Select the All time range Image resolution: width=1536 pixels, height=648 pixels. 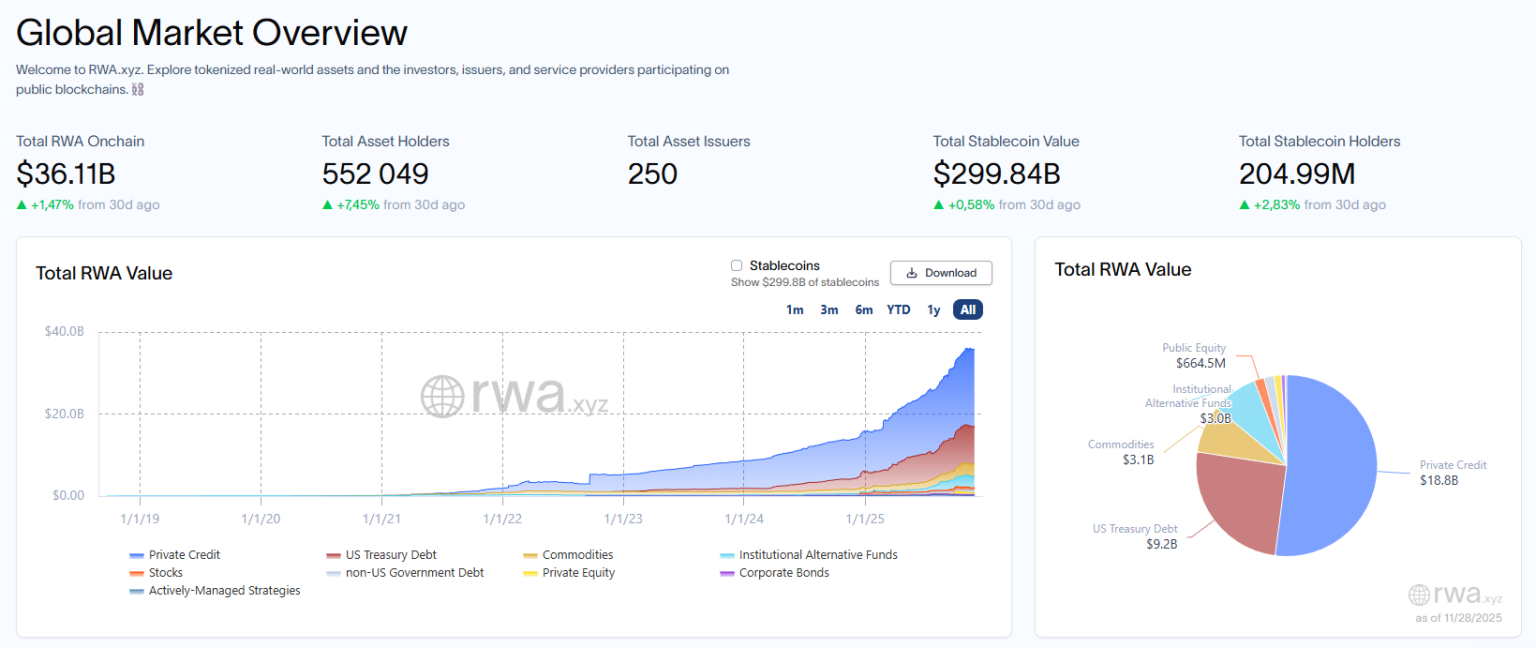pyautogui.click(x=967, y=310)
